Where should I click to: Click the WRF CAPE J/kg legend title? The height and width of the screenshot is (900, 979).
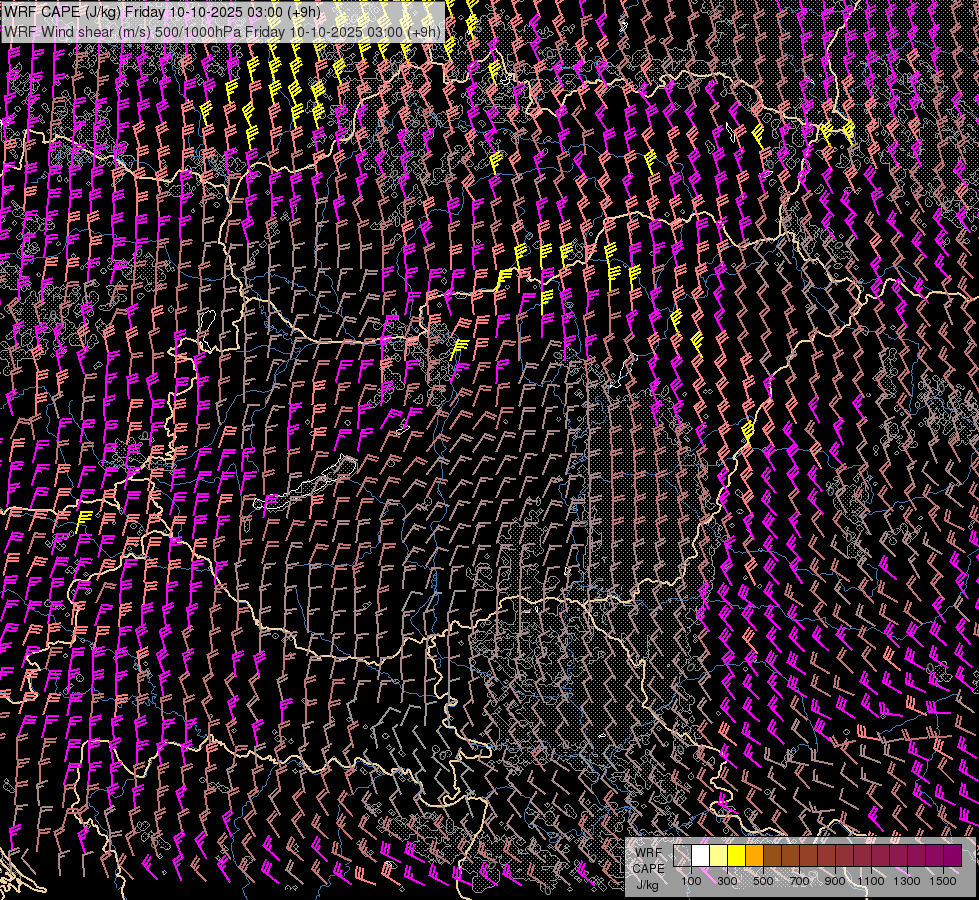(647, 868)
